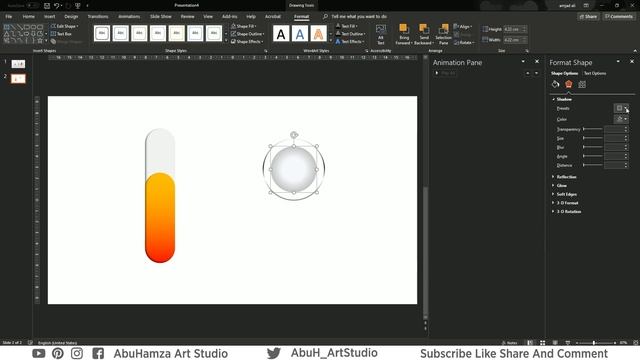Open the Size & Properties tab icon
The image size is (640, 360).
[x=582, y=84]
